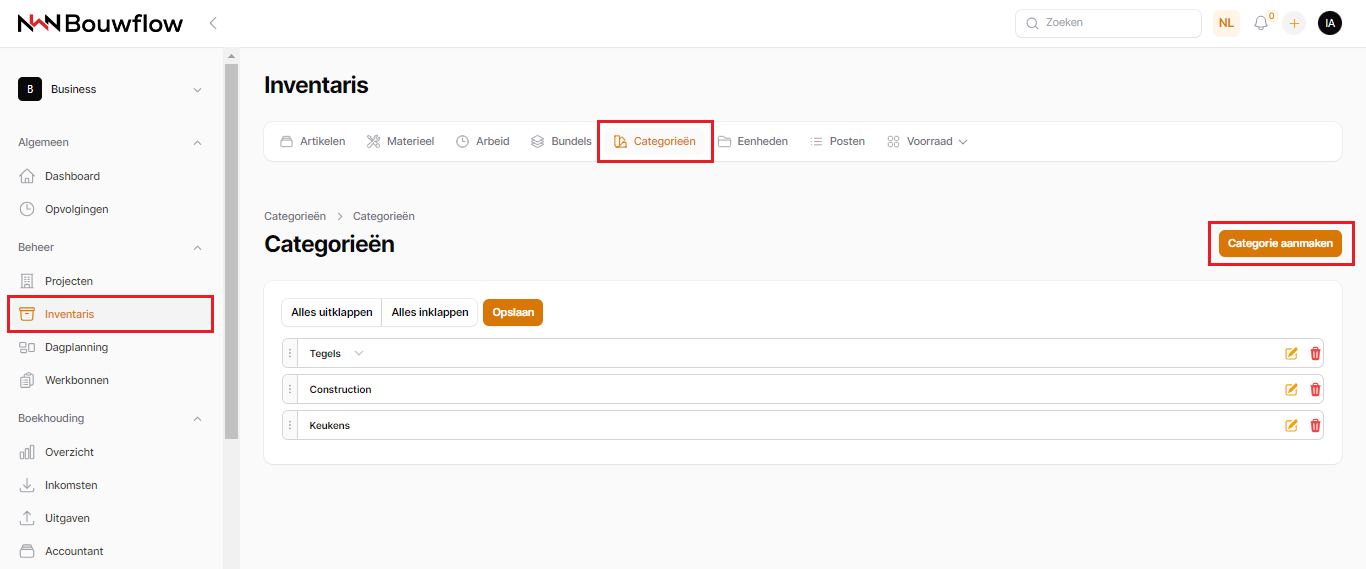Click the Zoeken search field
The width and height of the screenshot is (1366, 569).
(1108, 23)
